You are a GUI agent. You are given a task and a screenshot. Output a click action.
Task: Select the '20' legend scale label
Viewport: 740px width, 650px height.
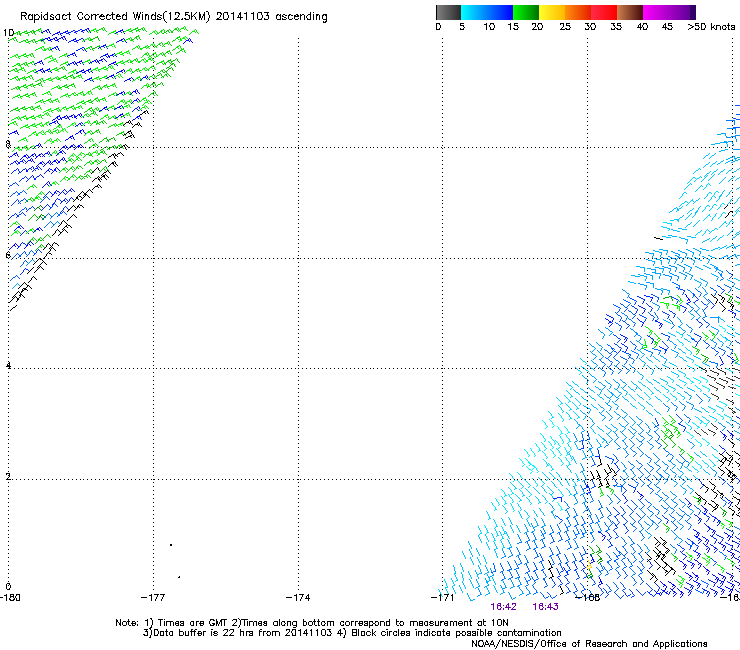(x=537, y=27)
